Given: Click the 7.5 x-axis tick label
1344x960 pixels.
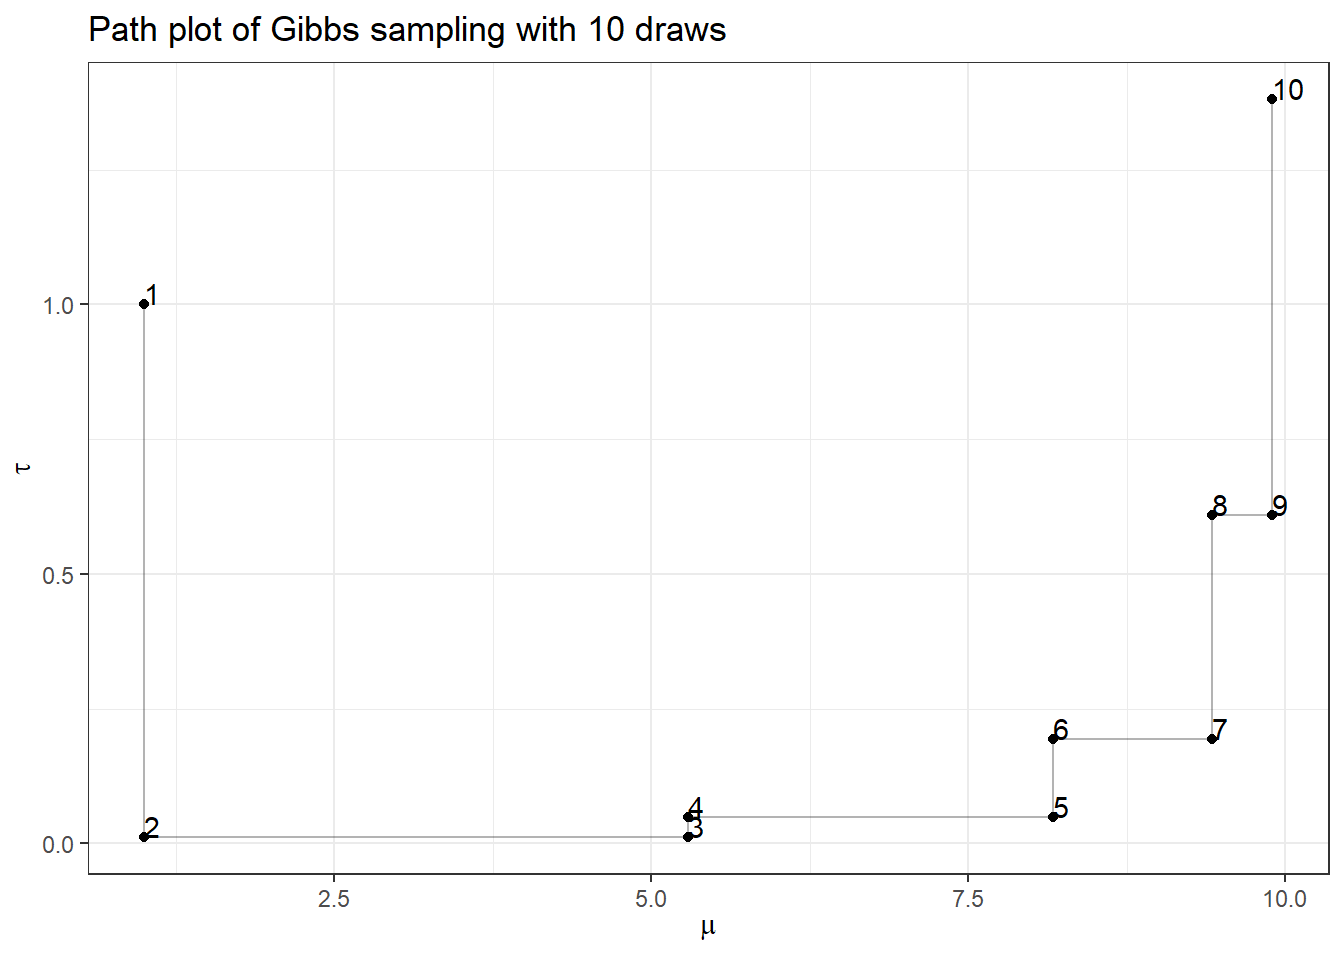Looking at the screenshot, I should pyautogui.click(x=968, y=899).
